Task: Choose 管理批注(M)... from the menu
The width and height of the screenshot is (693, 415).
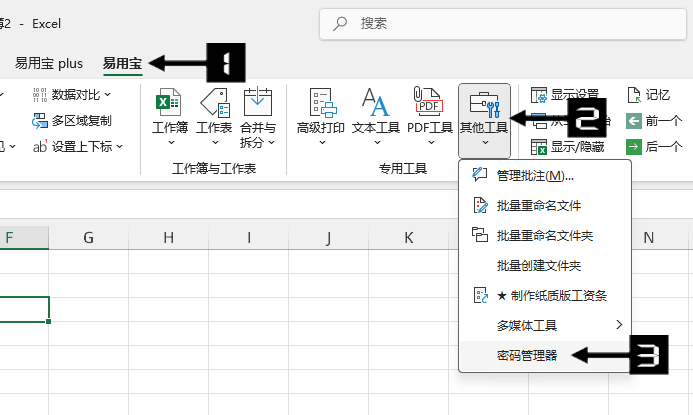Action: pyautogui.click(x=545, y=175)
